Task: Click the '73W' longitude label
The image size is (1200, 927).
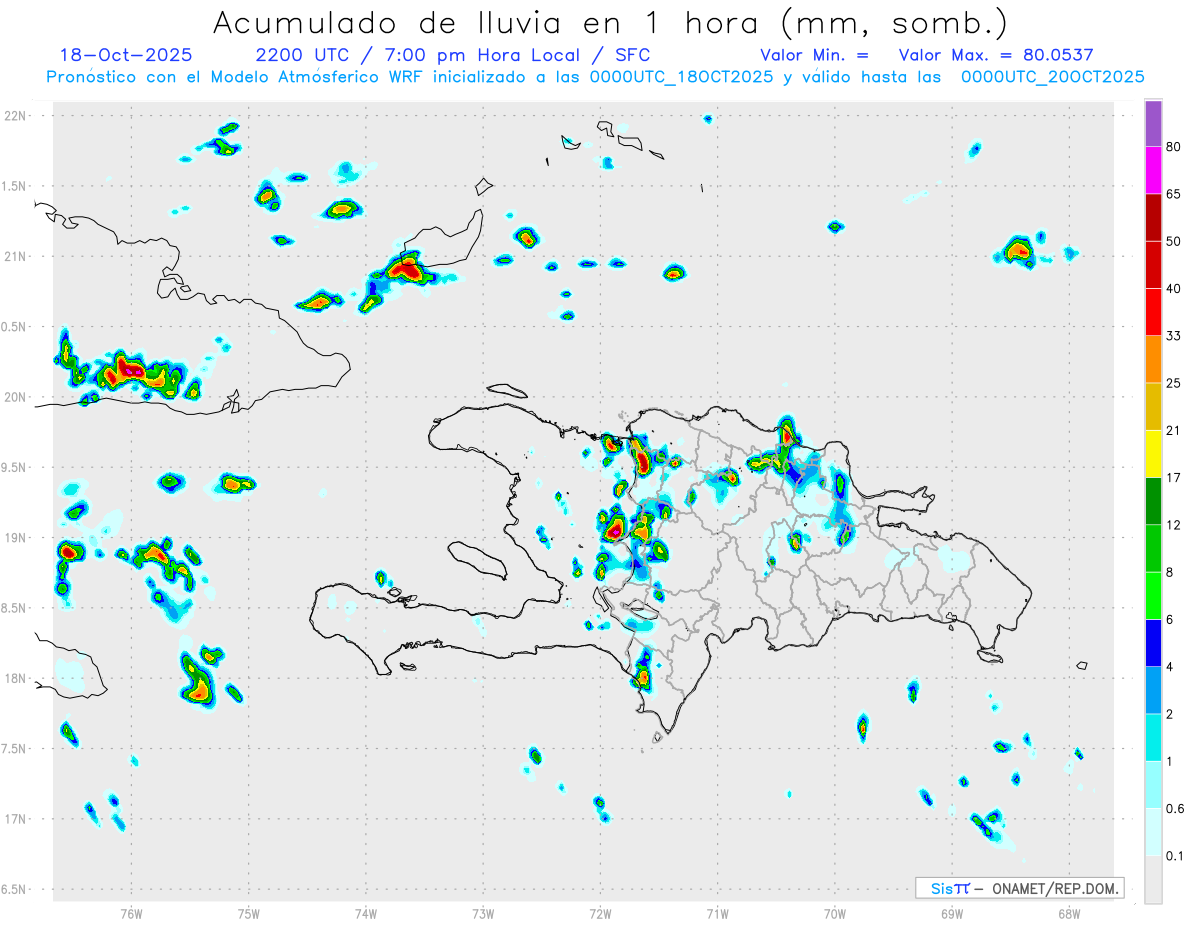Action: point(483,913)
